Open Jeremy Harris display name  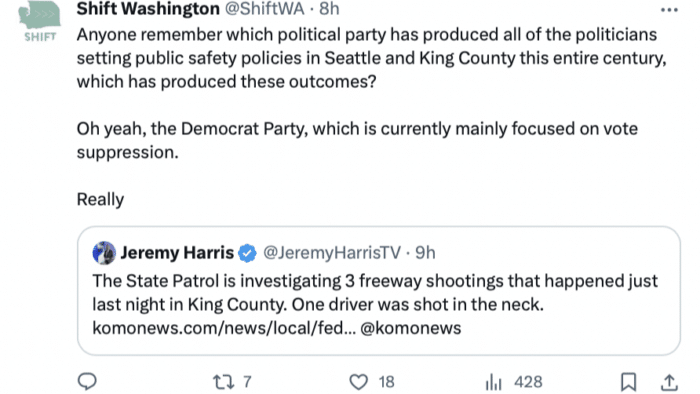click(177, 253)
